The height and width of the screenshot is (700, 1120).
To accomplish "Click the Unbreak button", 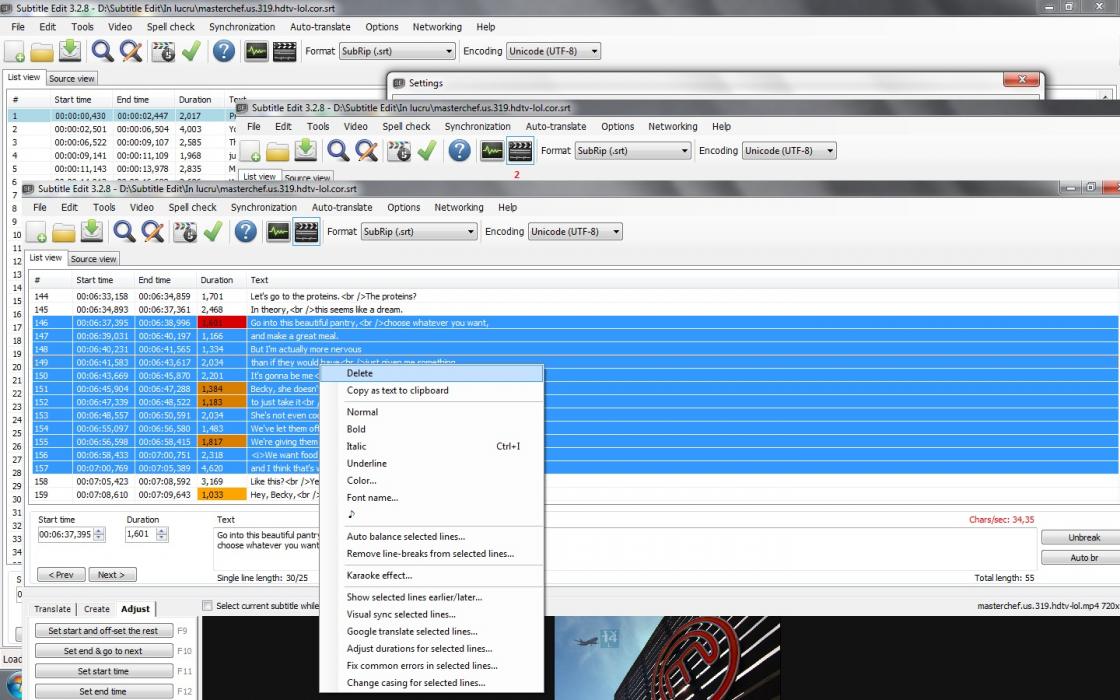I will point(1083,538).
